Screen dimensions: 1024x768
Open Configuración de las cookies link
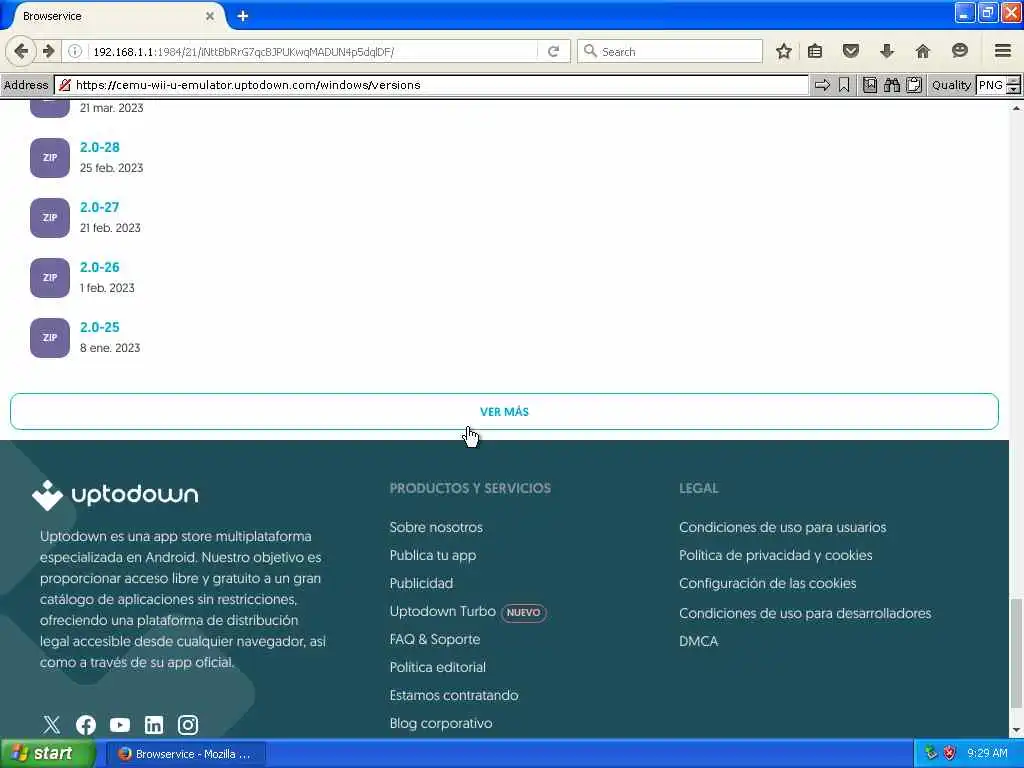(767, 583)
